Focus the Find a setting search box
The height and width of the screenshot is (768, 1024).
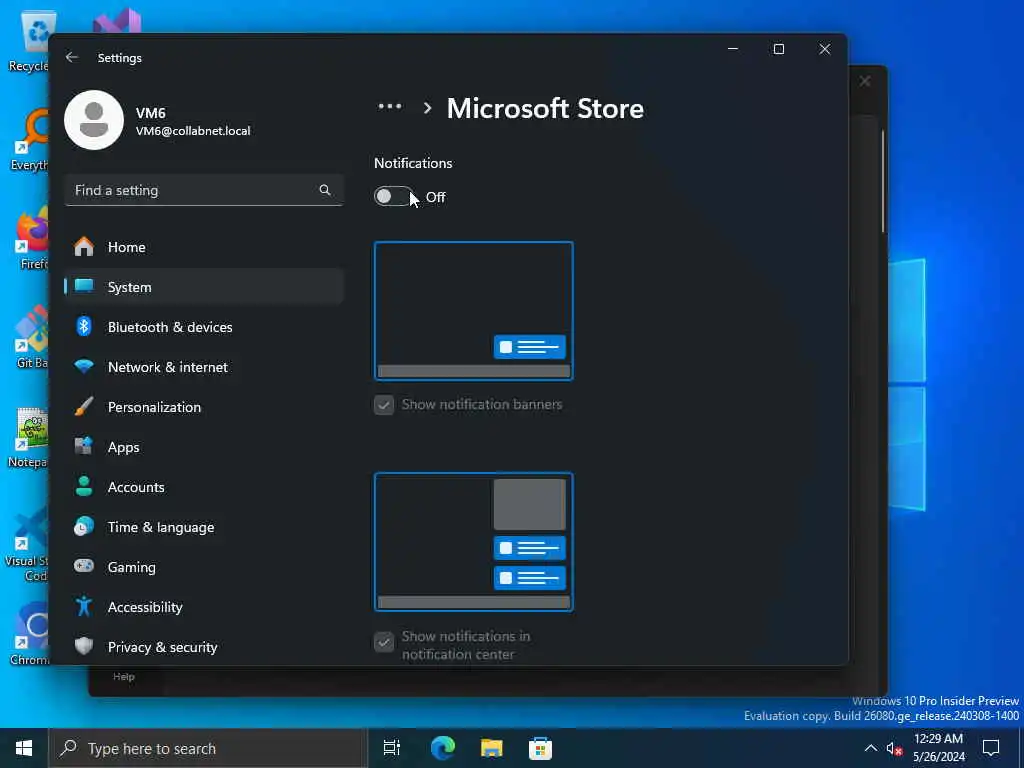[x=204, y=190]
